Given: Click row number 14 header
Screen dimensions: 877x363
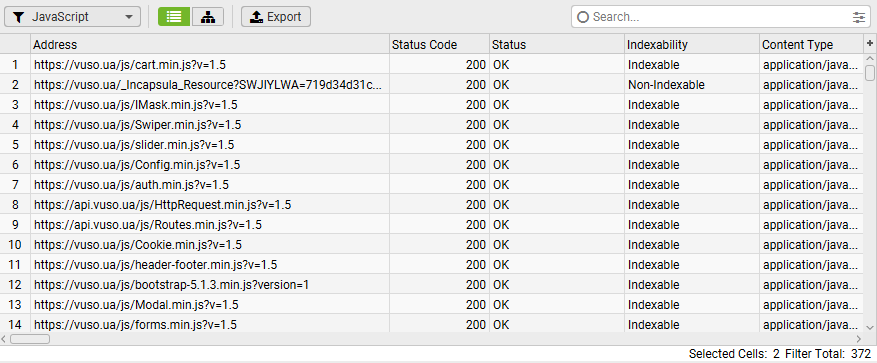Looking at the screenshot, I should [x=15, y=324].
